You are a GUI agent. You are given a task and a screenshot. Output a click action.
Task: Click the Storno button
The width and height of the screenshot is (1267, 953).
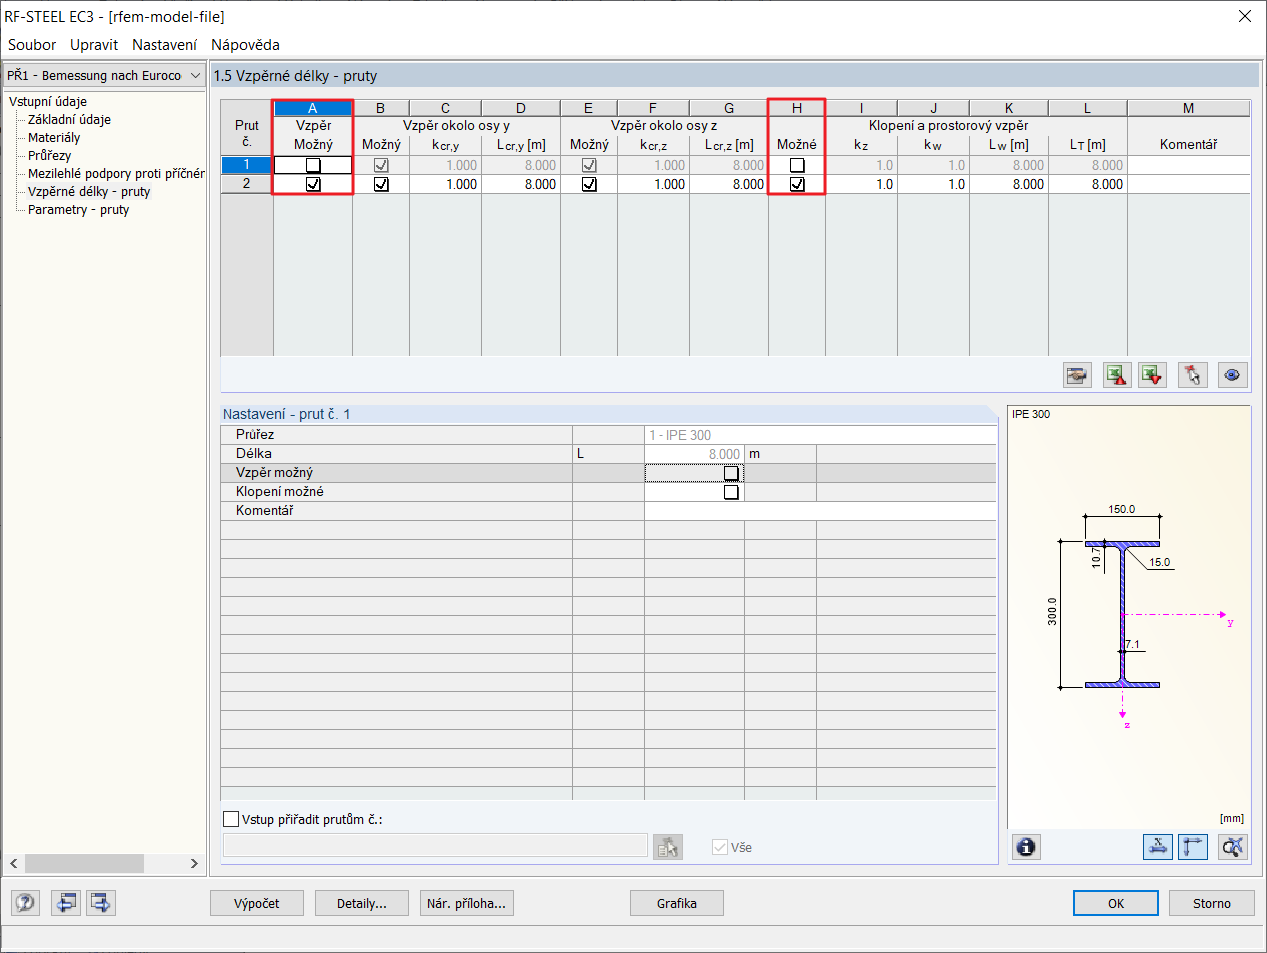(1212, 903)
